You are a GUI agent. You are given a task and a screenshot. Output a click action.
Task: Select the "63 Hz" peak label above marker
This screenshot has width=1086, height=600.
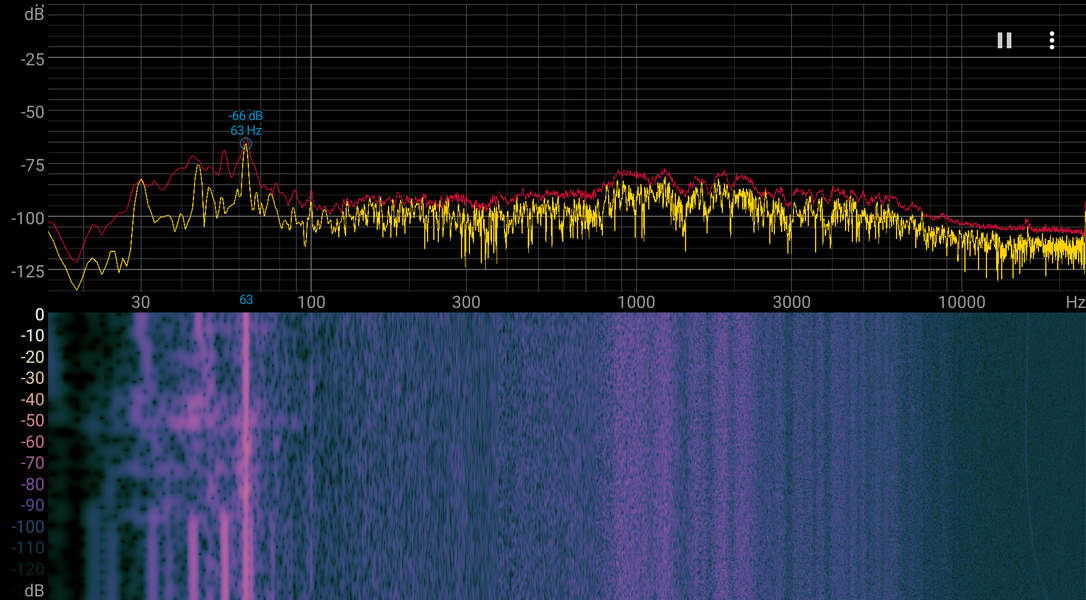coord(246,130)
